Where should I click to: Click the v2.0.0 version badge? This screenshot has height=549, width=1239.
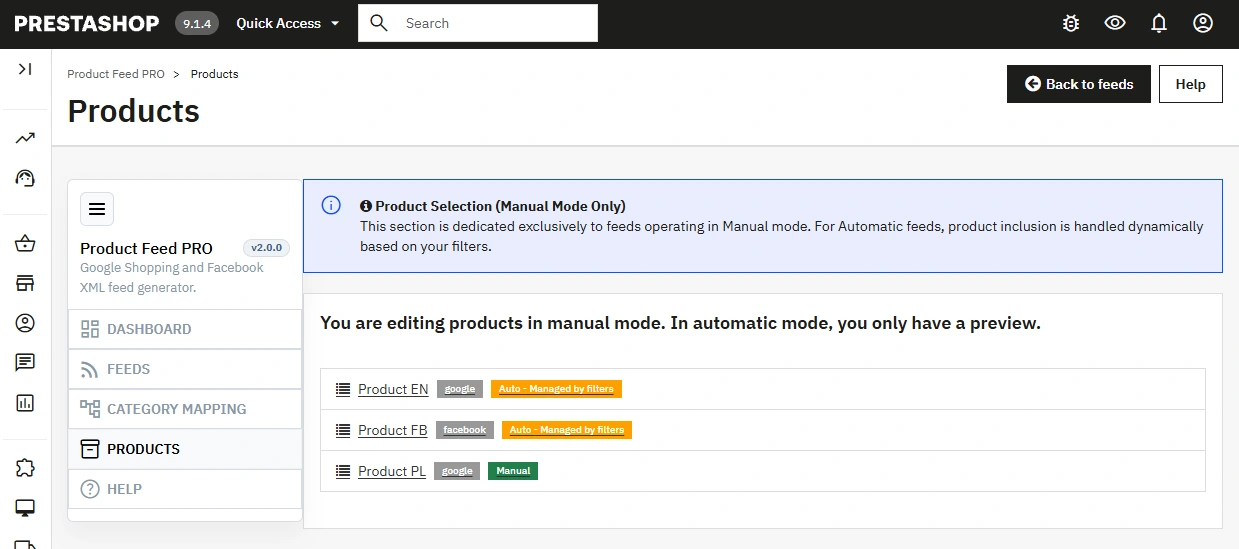266,248
